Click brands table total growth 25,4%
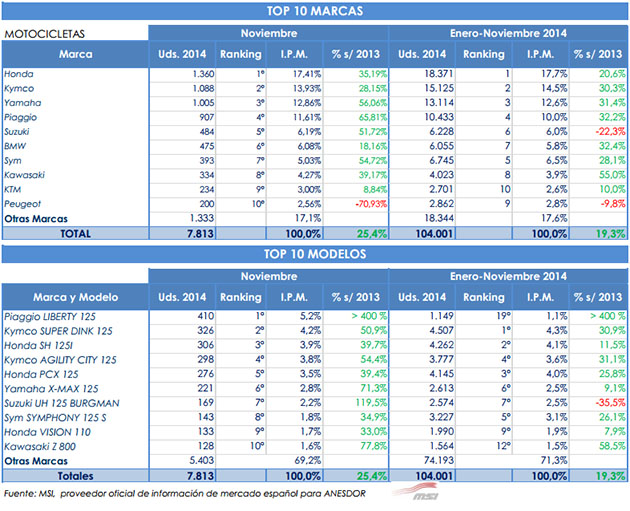 coord(372,233)
